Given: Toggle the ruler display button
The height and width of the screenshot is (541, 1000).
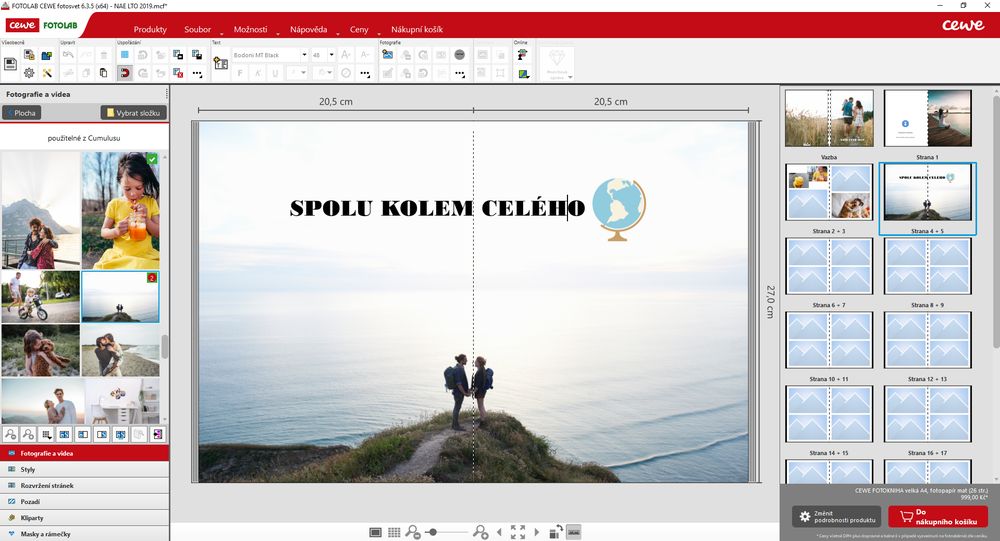Looking at the screenshot, I should (574, 531).
